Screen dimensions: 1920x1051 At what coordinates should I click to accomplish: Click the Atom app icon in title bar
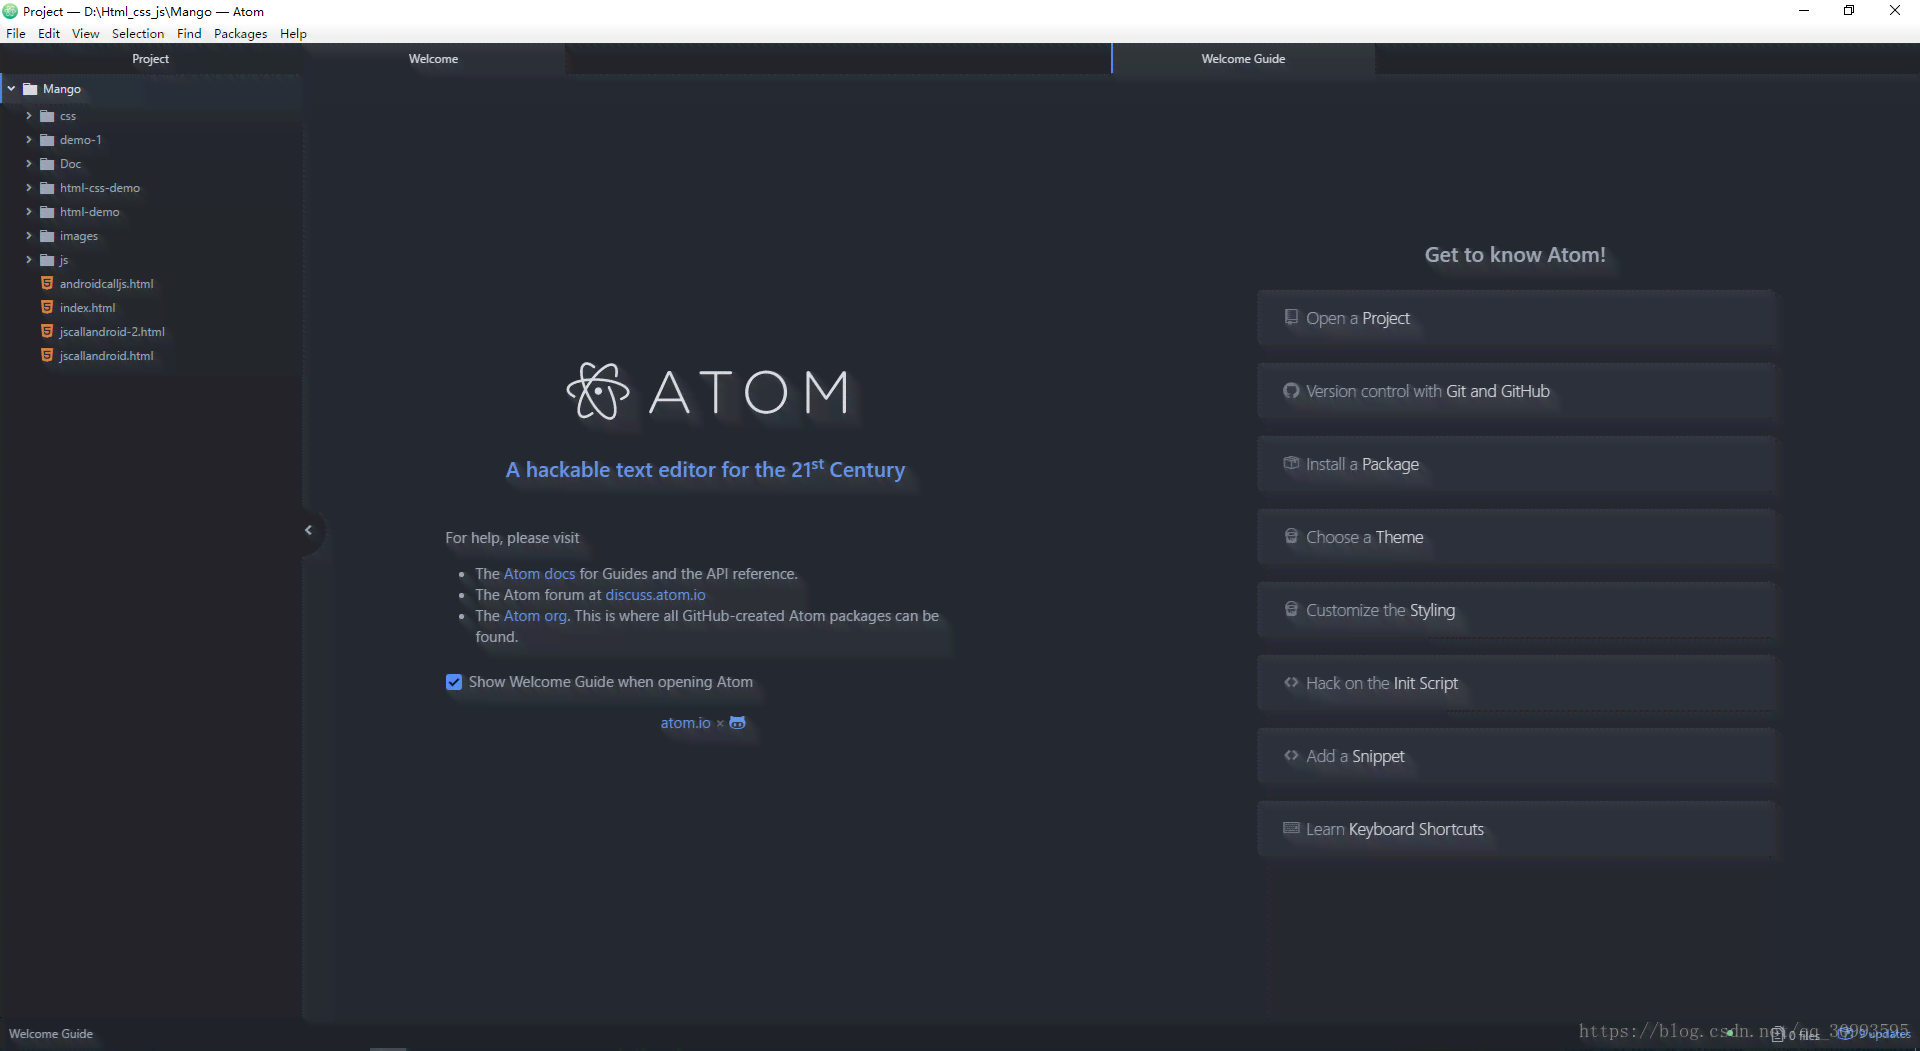pyautogui.click(x=10, y=12)
